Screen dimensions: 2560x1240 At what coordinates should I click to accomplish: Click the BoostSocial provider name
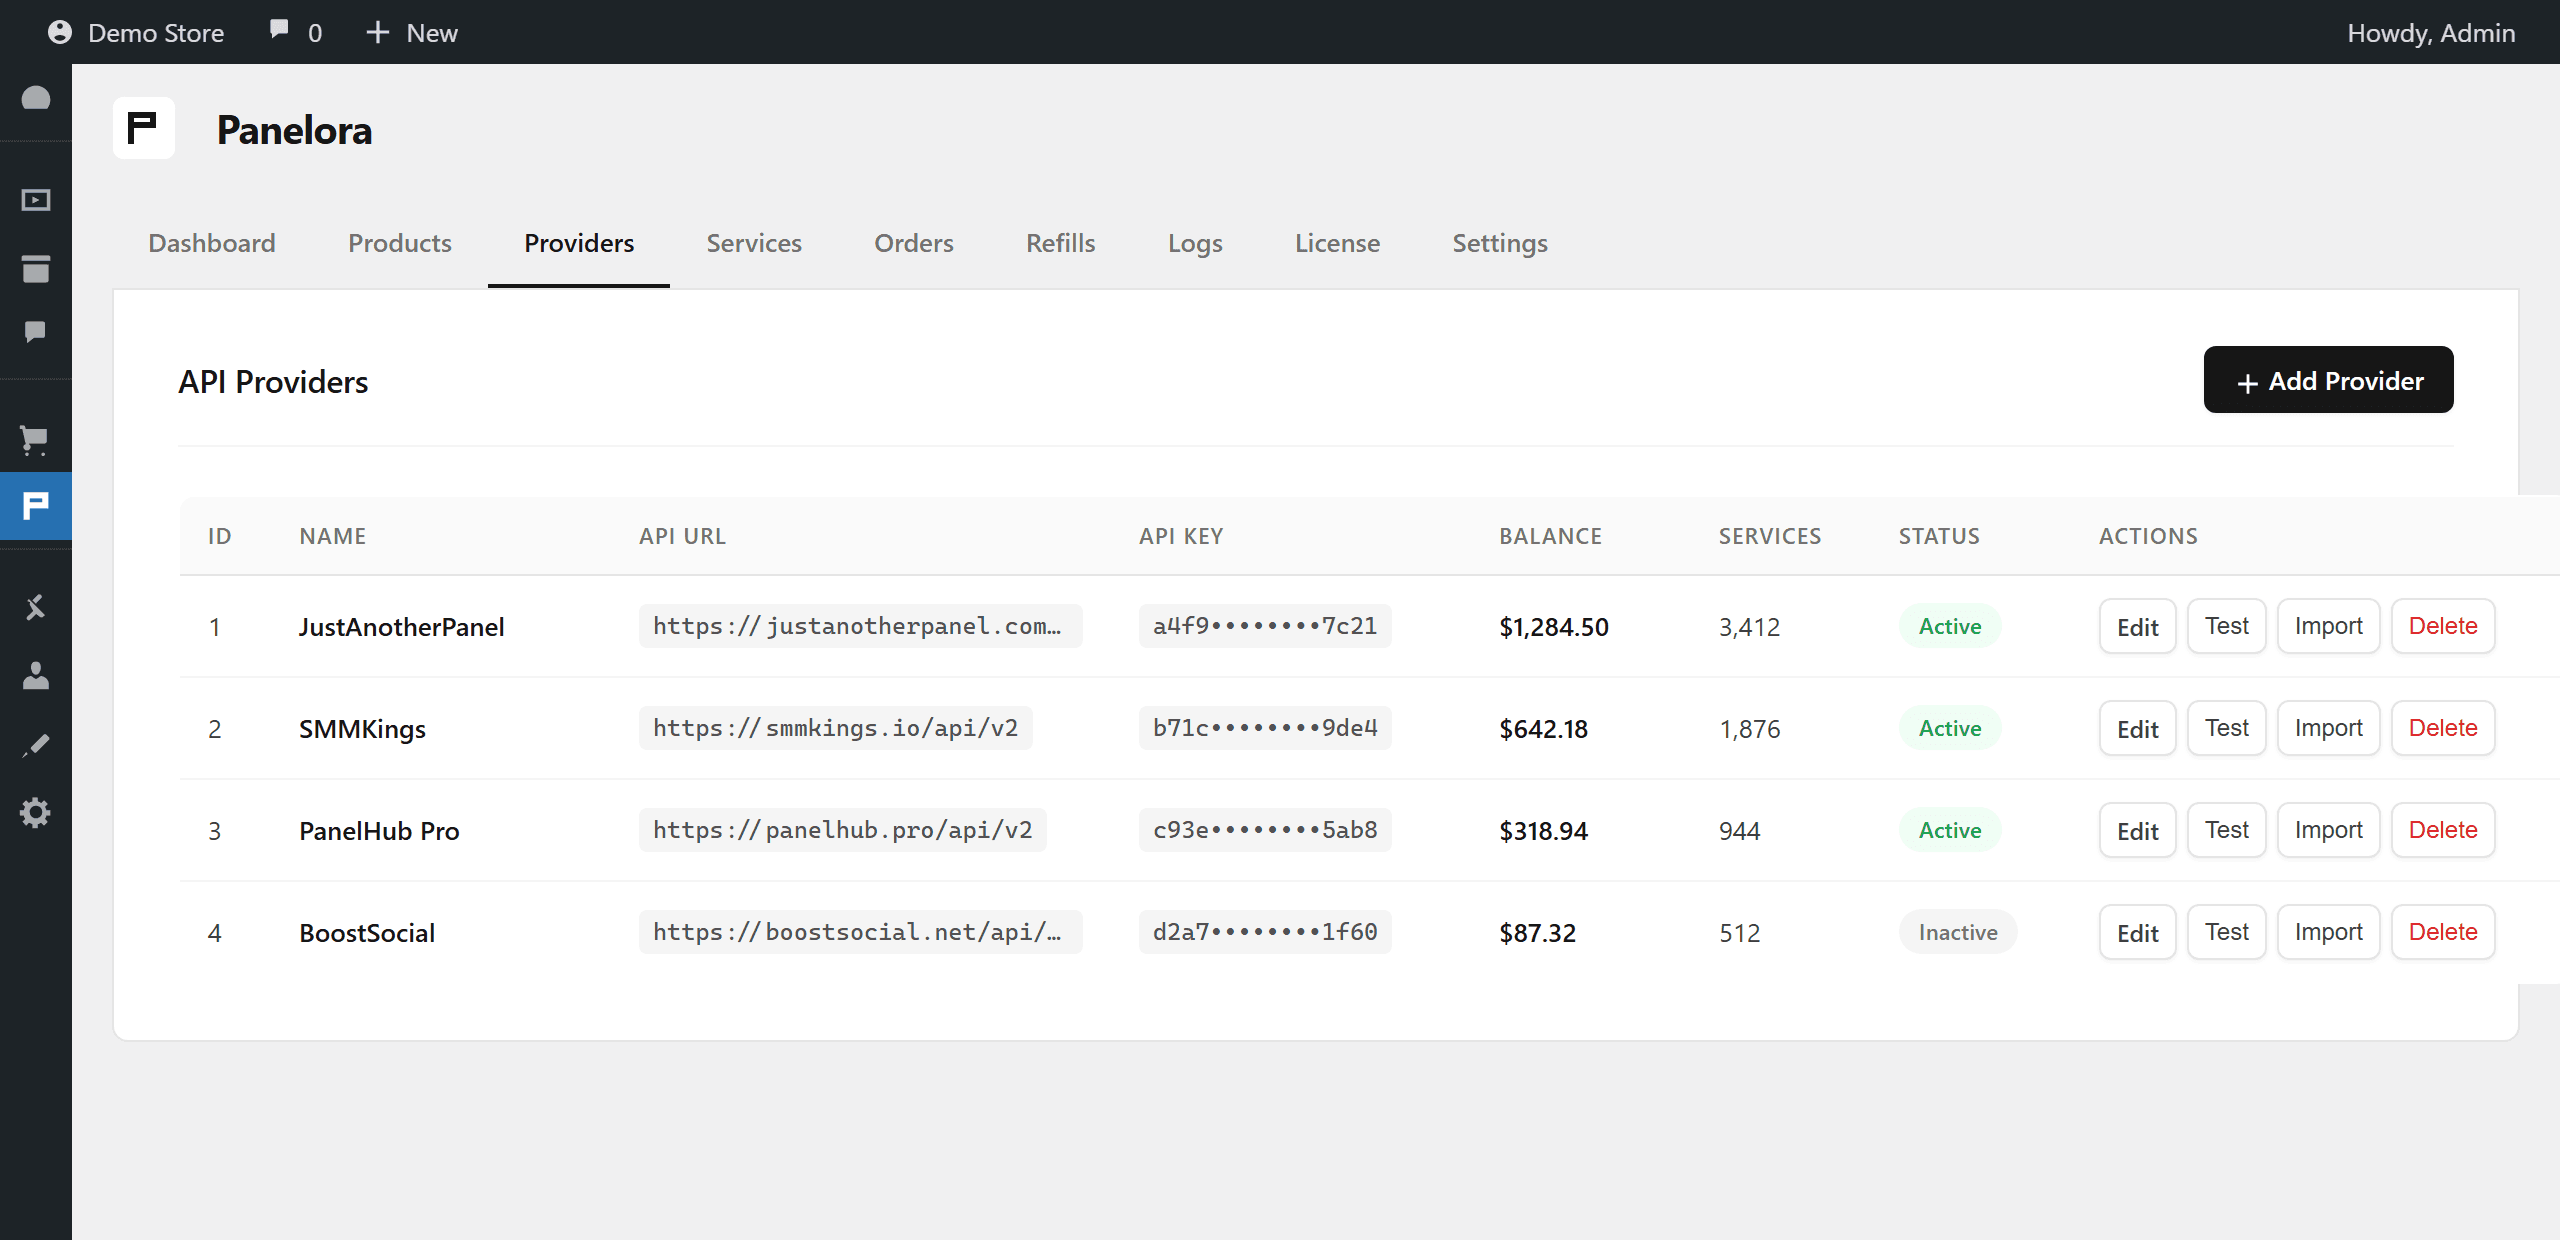click(367, 933)
